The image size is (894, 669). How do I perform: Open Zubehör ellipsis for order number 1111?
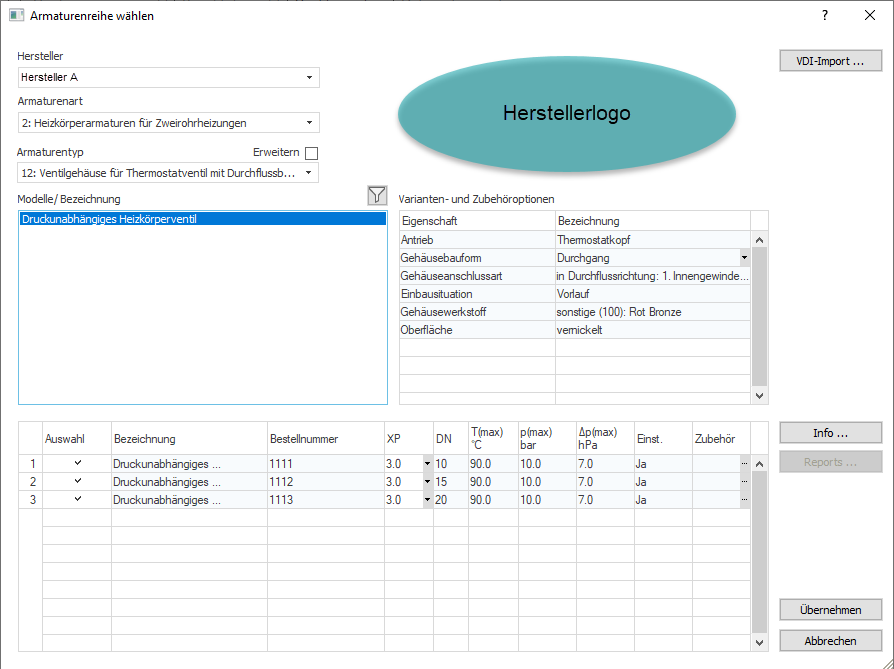coord(744,464)
